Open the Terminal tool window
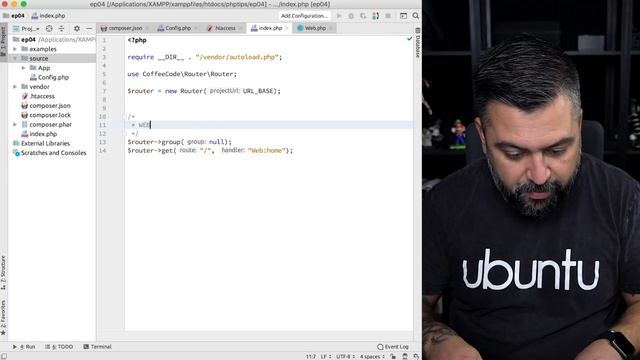The image size is (640, 360). [98, 347]
